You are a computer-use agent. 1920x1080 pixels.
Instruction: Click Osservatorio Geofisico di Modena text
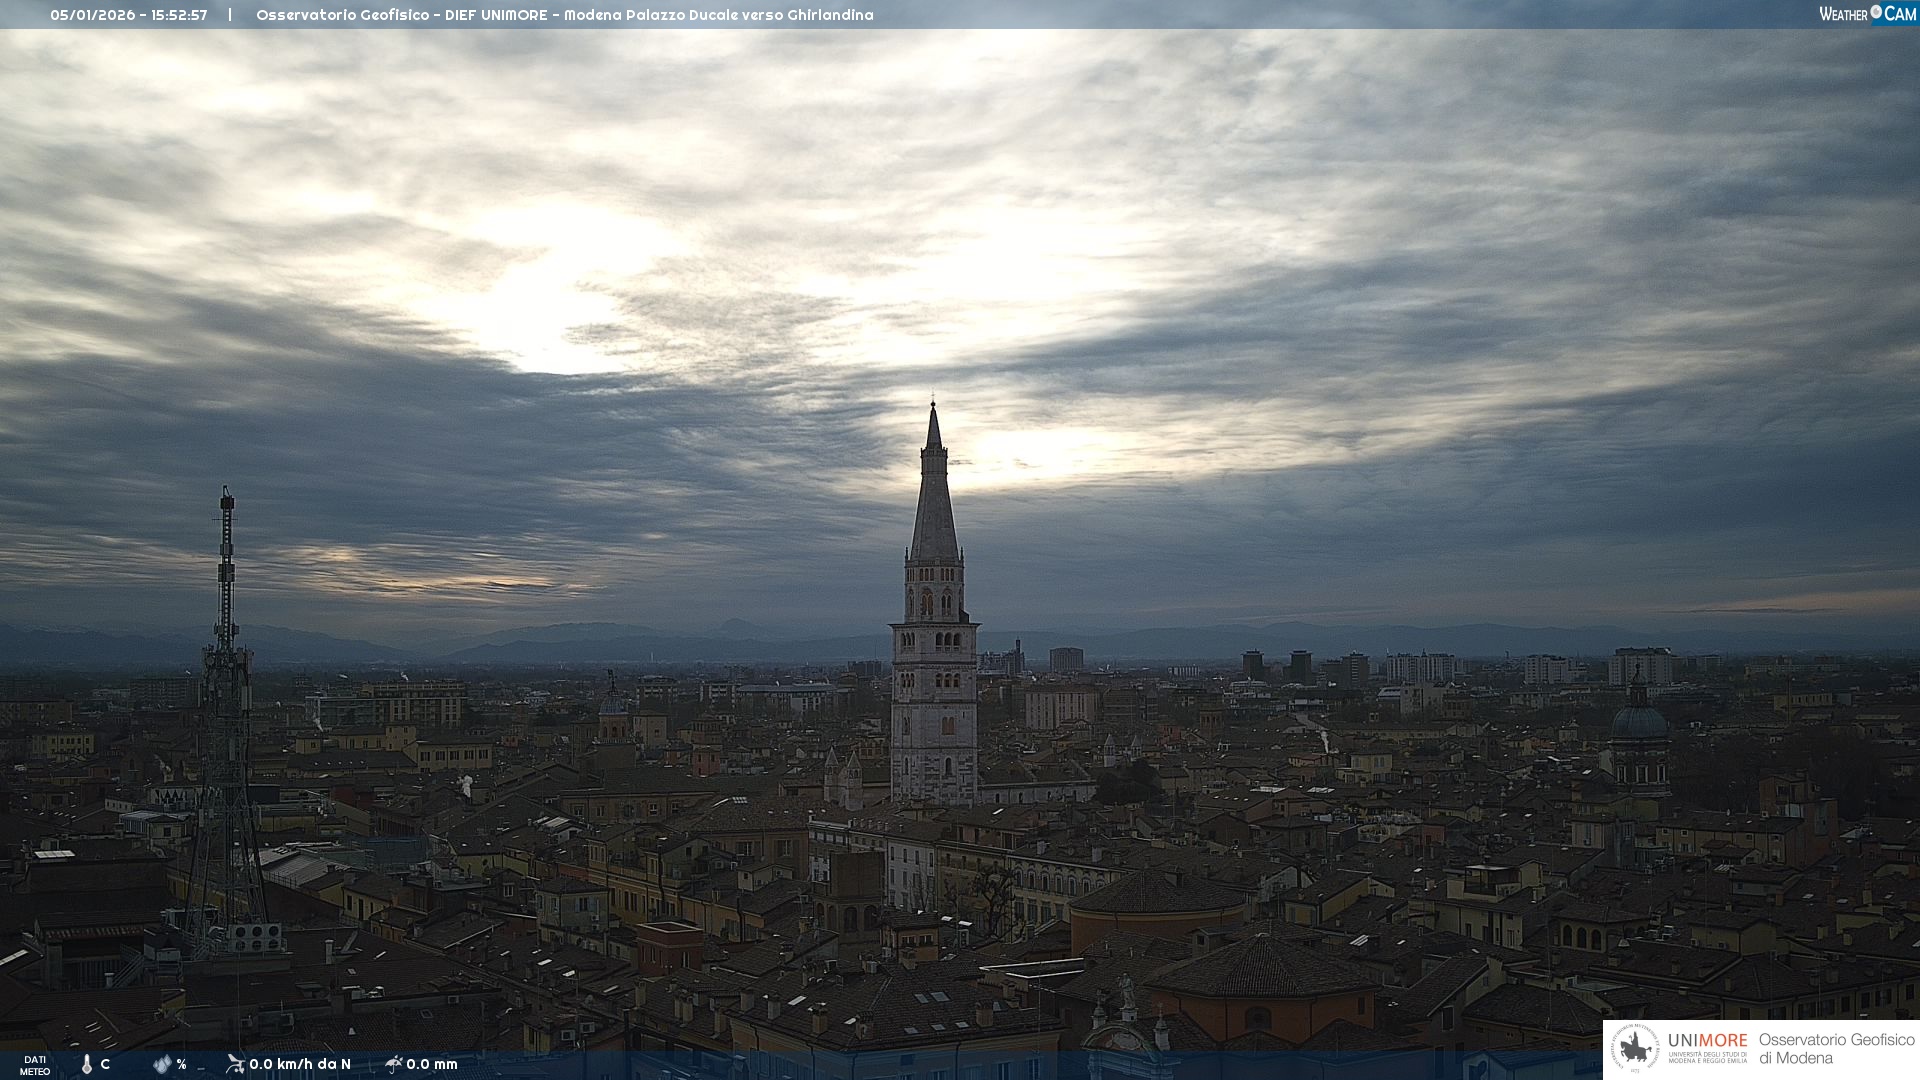[x=1836, y=1049]
